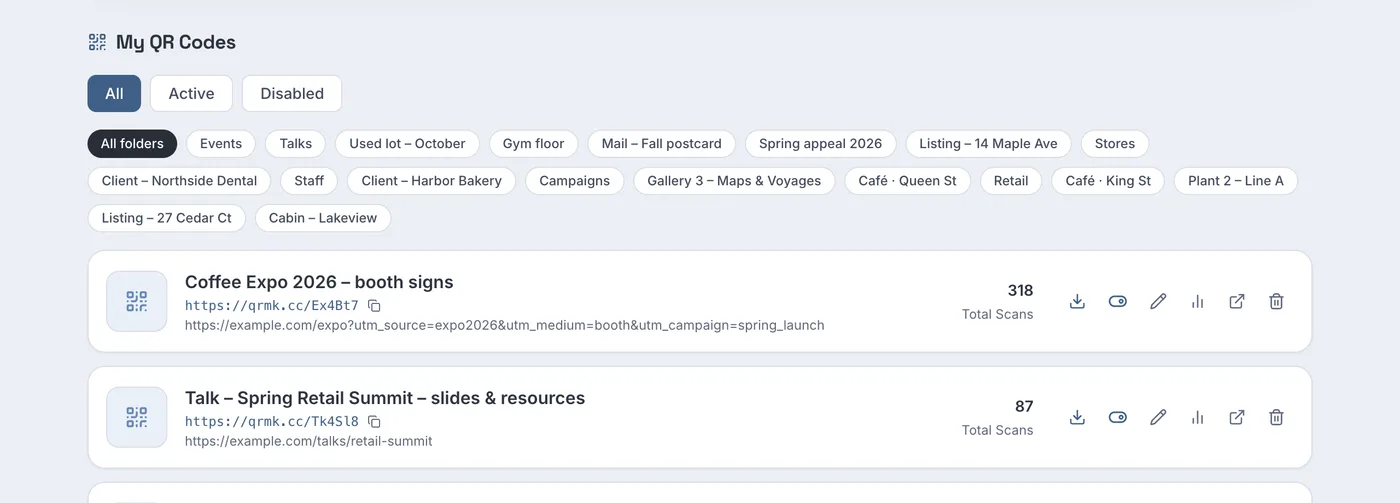
Task: Filter by Staff folder
Action: coord(309,180)
